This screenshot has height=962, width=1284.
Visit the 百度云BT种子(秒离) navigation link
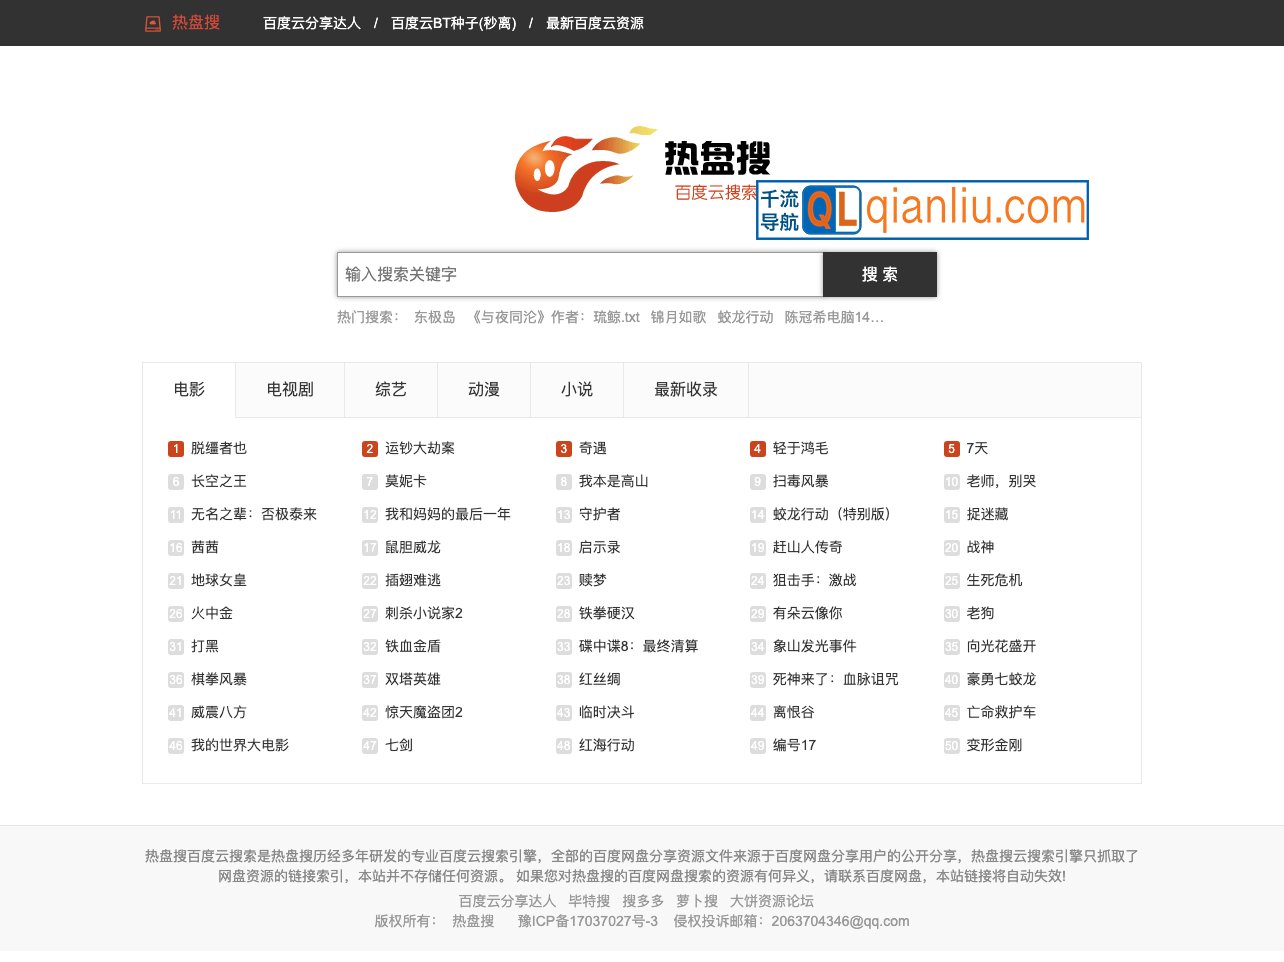tap(453, 22)
